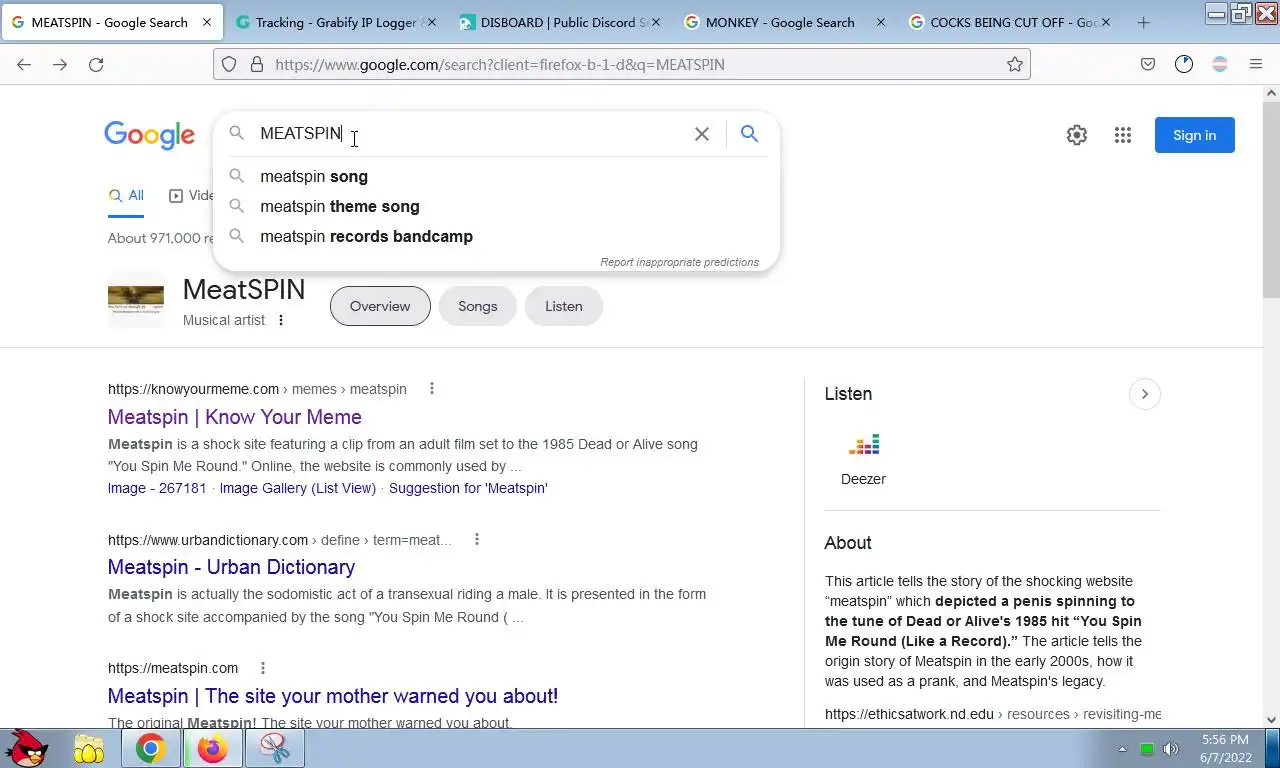Image resolution: width=1280 pixels, height=768 pixels.
Task: Close the MONKEY Google Search tab
Action: pos(881,22)
